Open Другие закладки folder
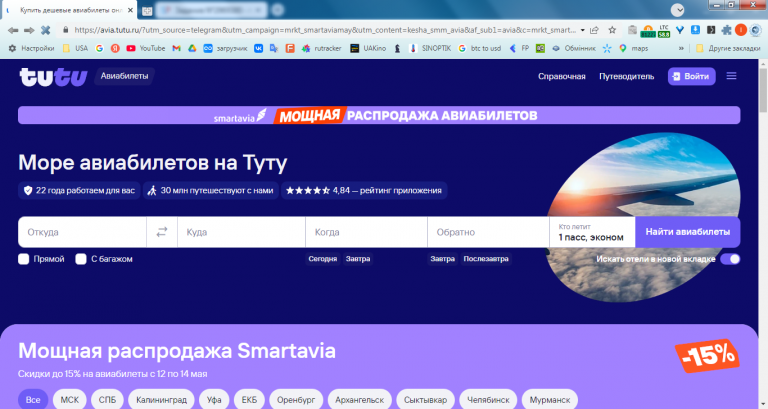This screenshot has height=409, width=768. (x=728, y=48)
